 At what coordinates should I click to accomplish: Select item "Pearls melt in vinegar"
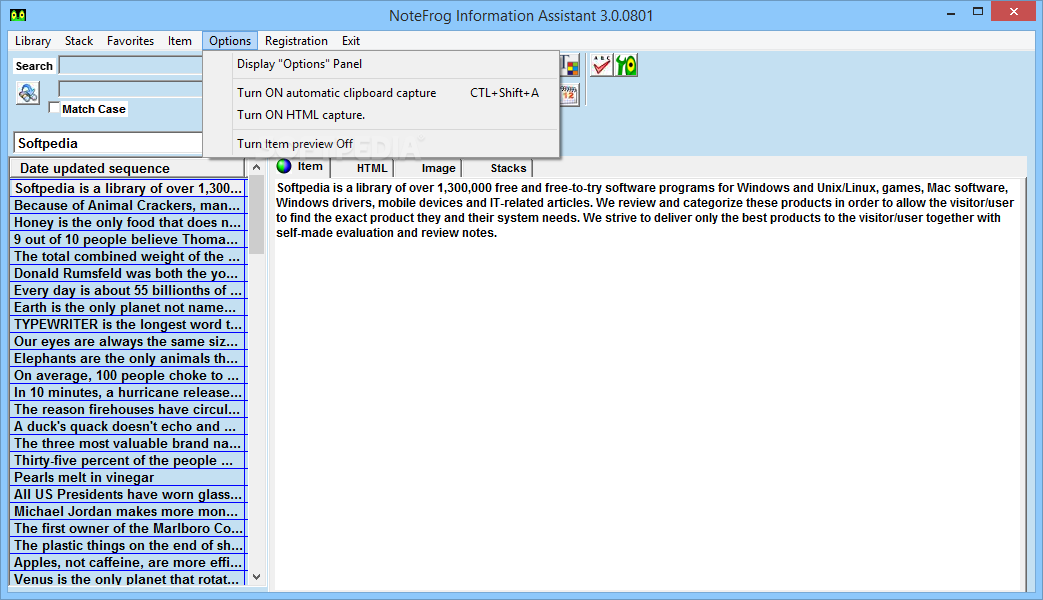tap(128, 478)
